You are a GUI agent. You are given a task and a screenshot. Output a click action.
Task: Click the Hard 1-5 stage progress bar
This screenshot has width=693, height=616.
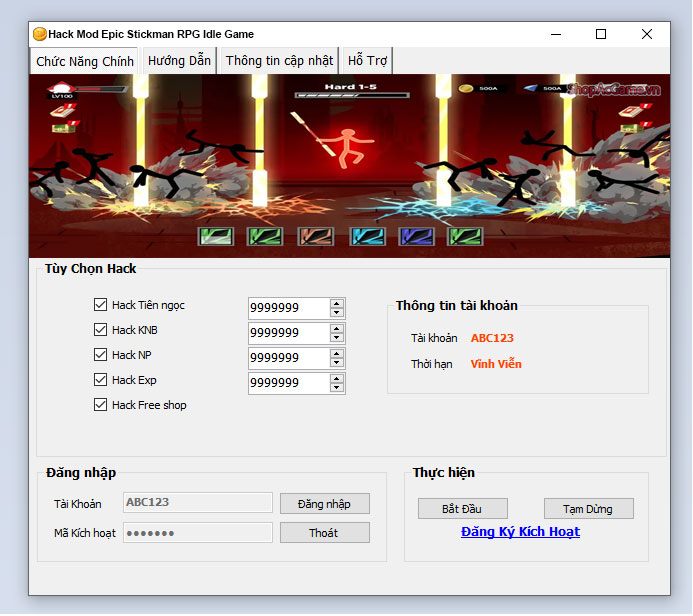click(x=352, y=95)
